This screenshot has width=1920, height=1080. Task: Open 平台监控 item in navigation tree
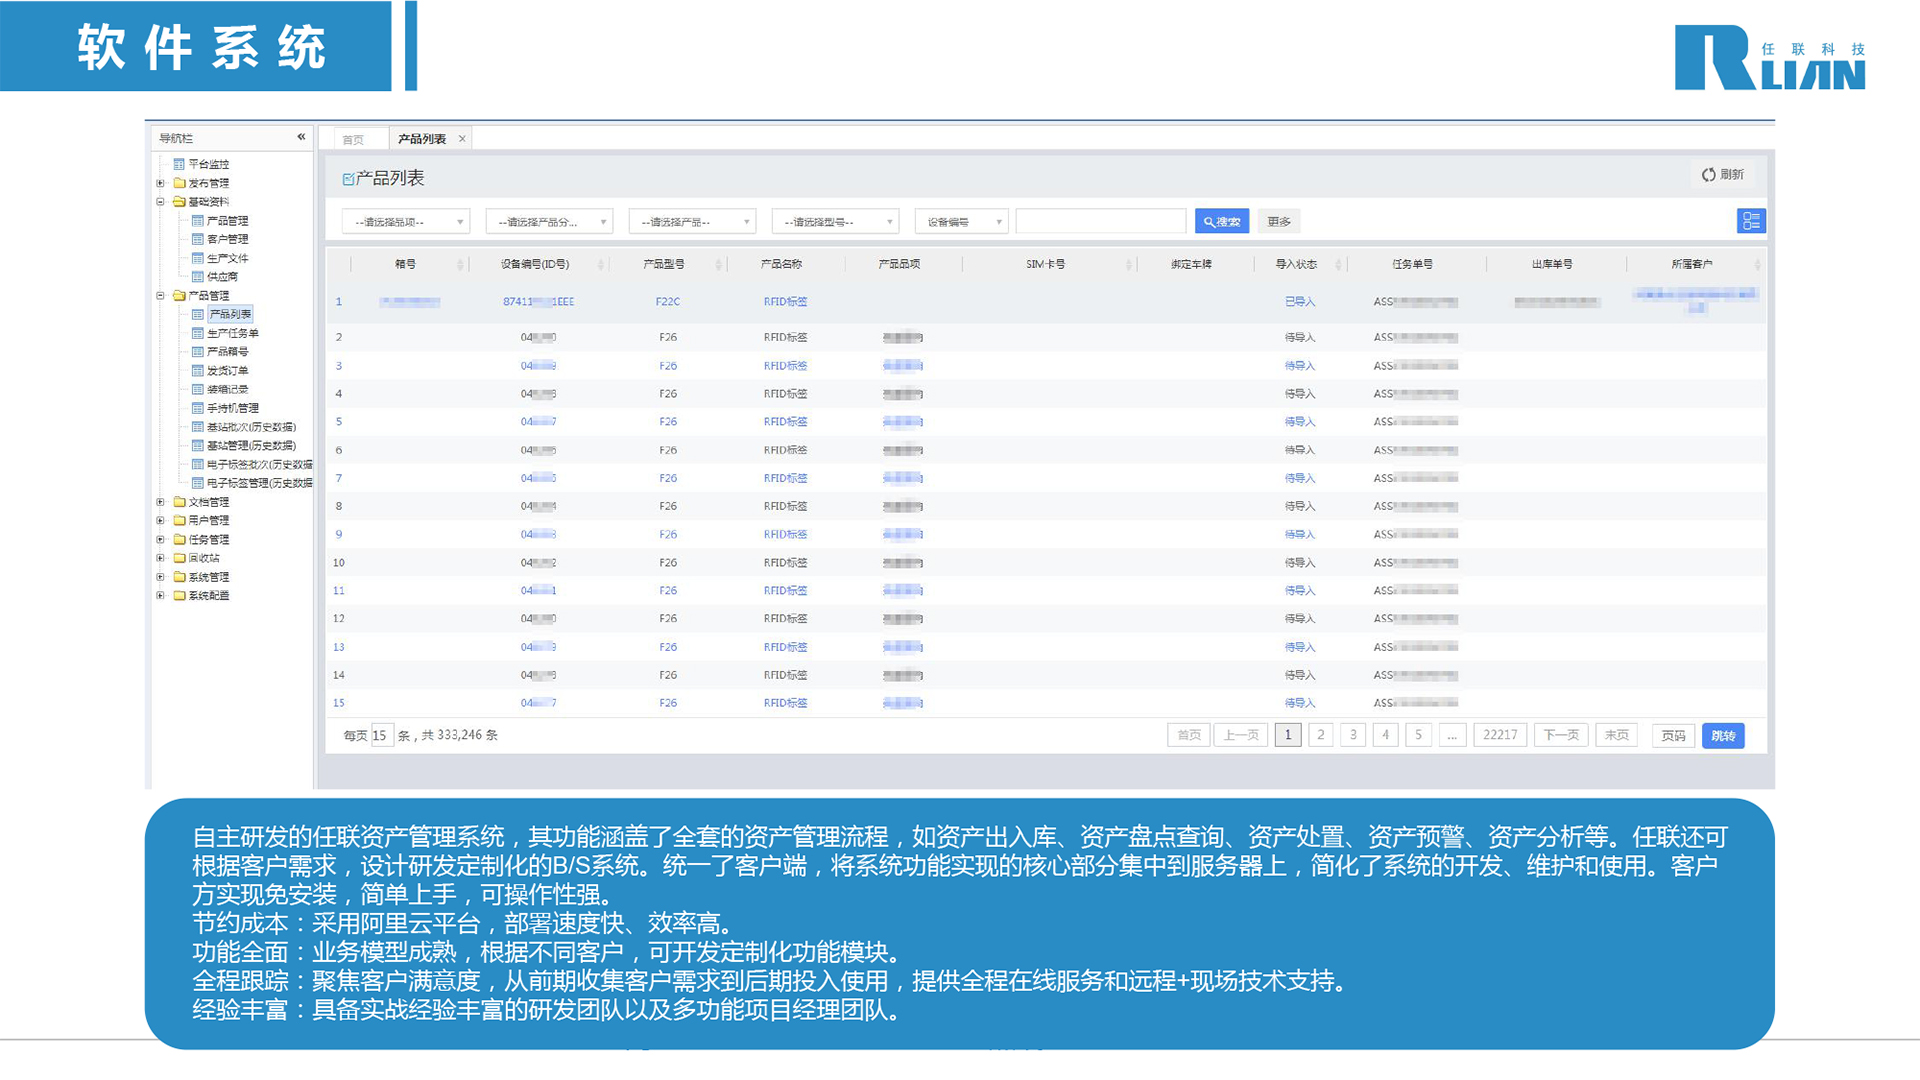click(x=208, y=164)
